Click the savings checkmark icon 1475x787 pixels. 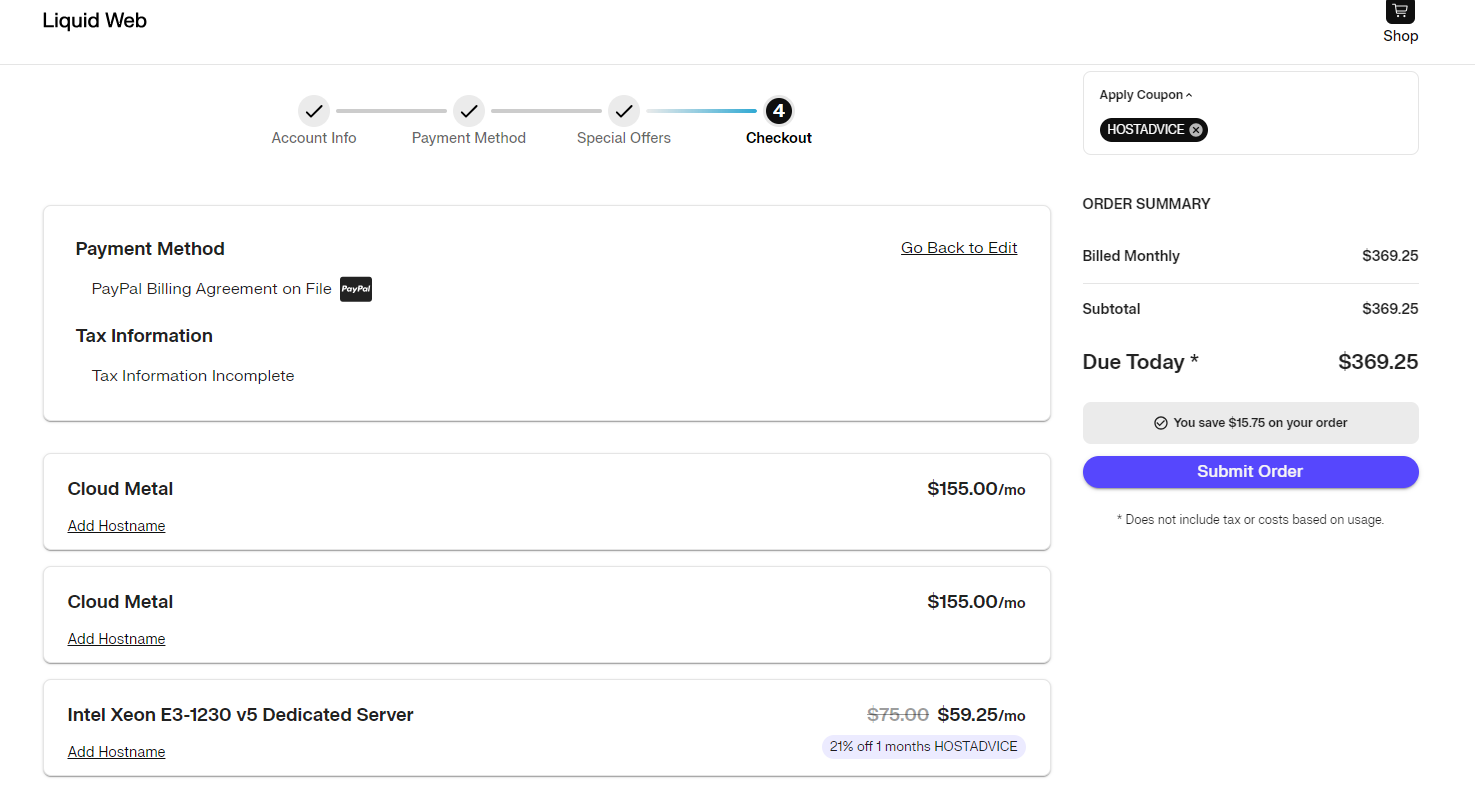tap(1161, 423)
